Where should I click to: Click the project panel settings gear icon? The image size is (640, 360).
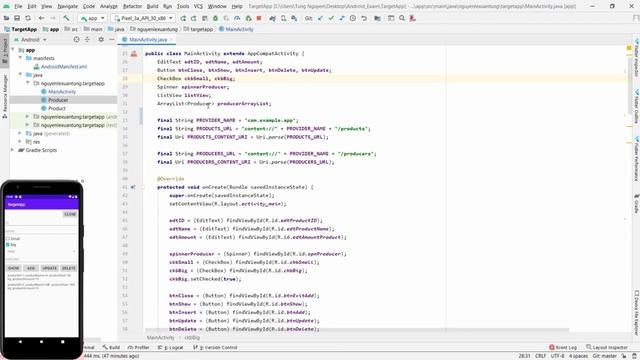click(x=101, y=40)
